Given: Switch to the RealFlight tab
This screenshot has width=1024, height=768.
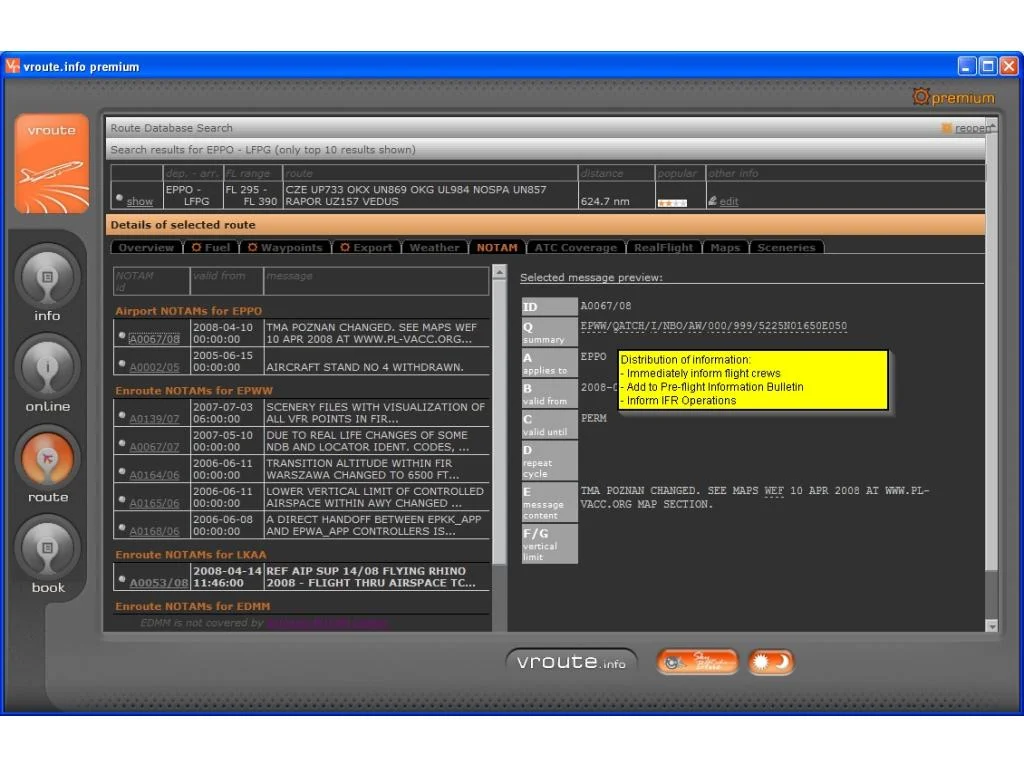Looking at the screenshot, I should point(663,248).
